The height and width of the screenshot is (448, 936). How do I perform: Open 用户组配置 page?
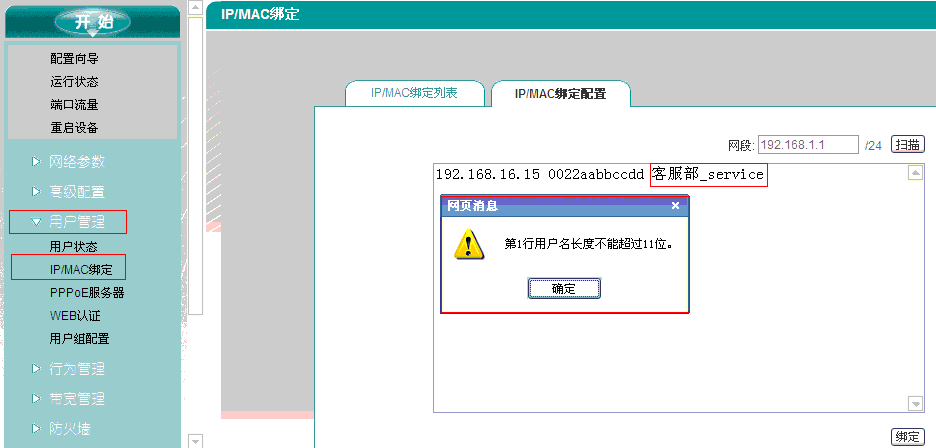coord(80,339)
